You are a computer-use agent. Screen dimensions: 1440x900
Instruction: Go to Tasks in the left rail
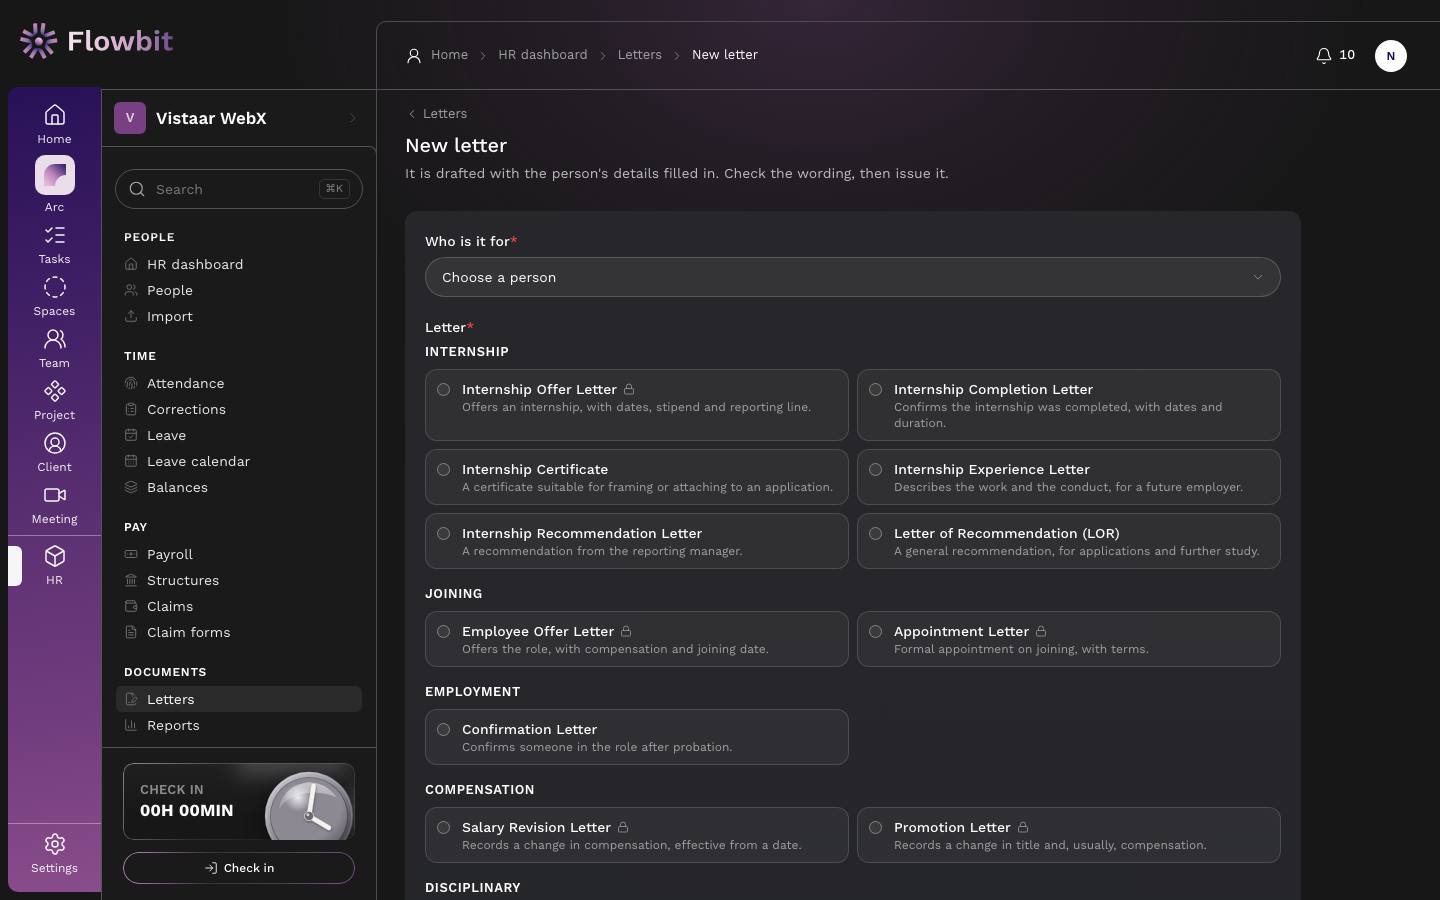[55, 245]
